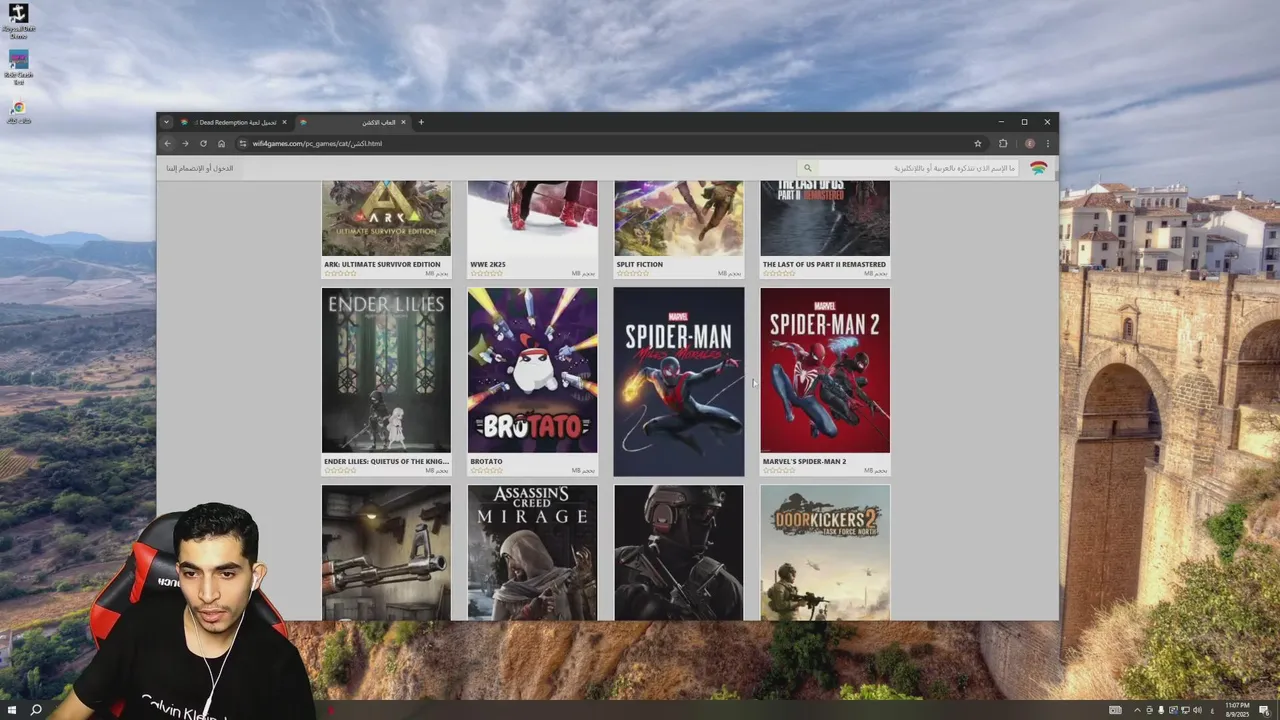Open Windows taskbar search
Screen dimensions: 1280x720
pos(36,710)
